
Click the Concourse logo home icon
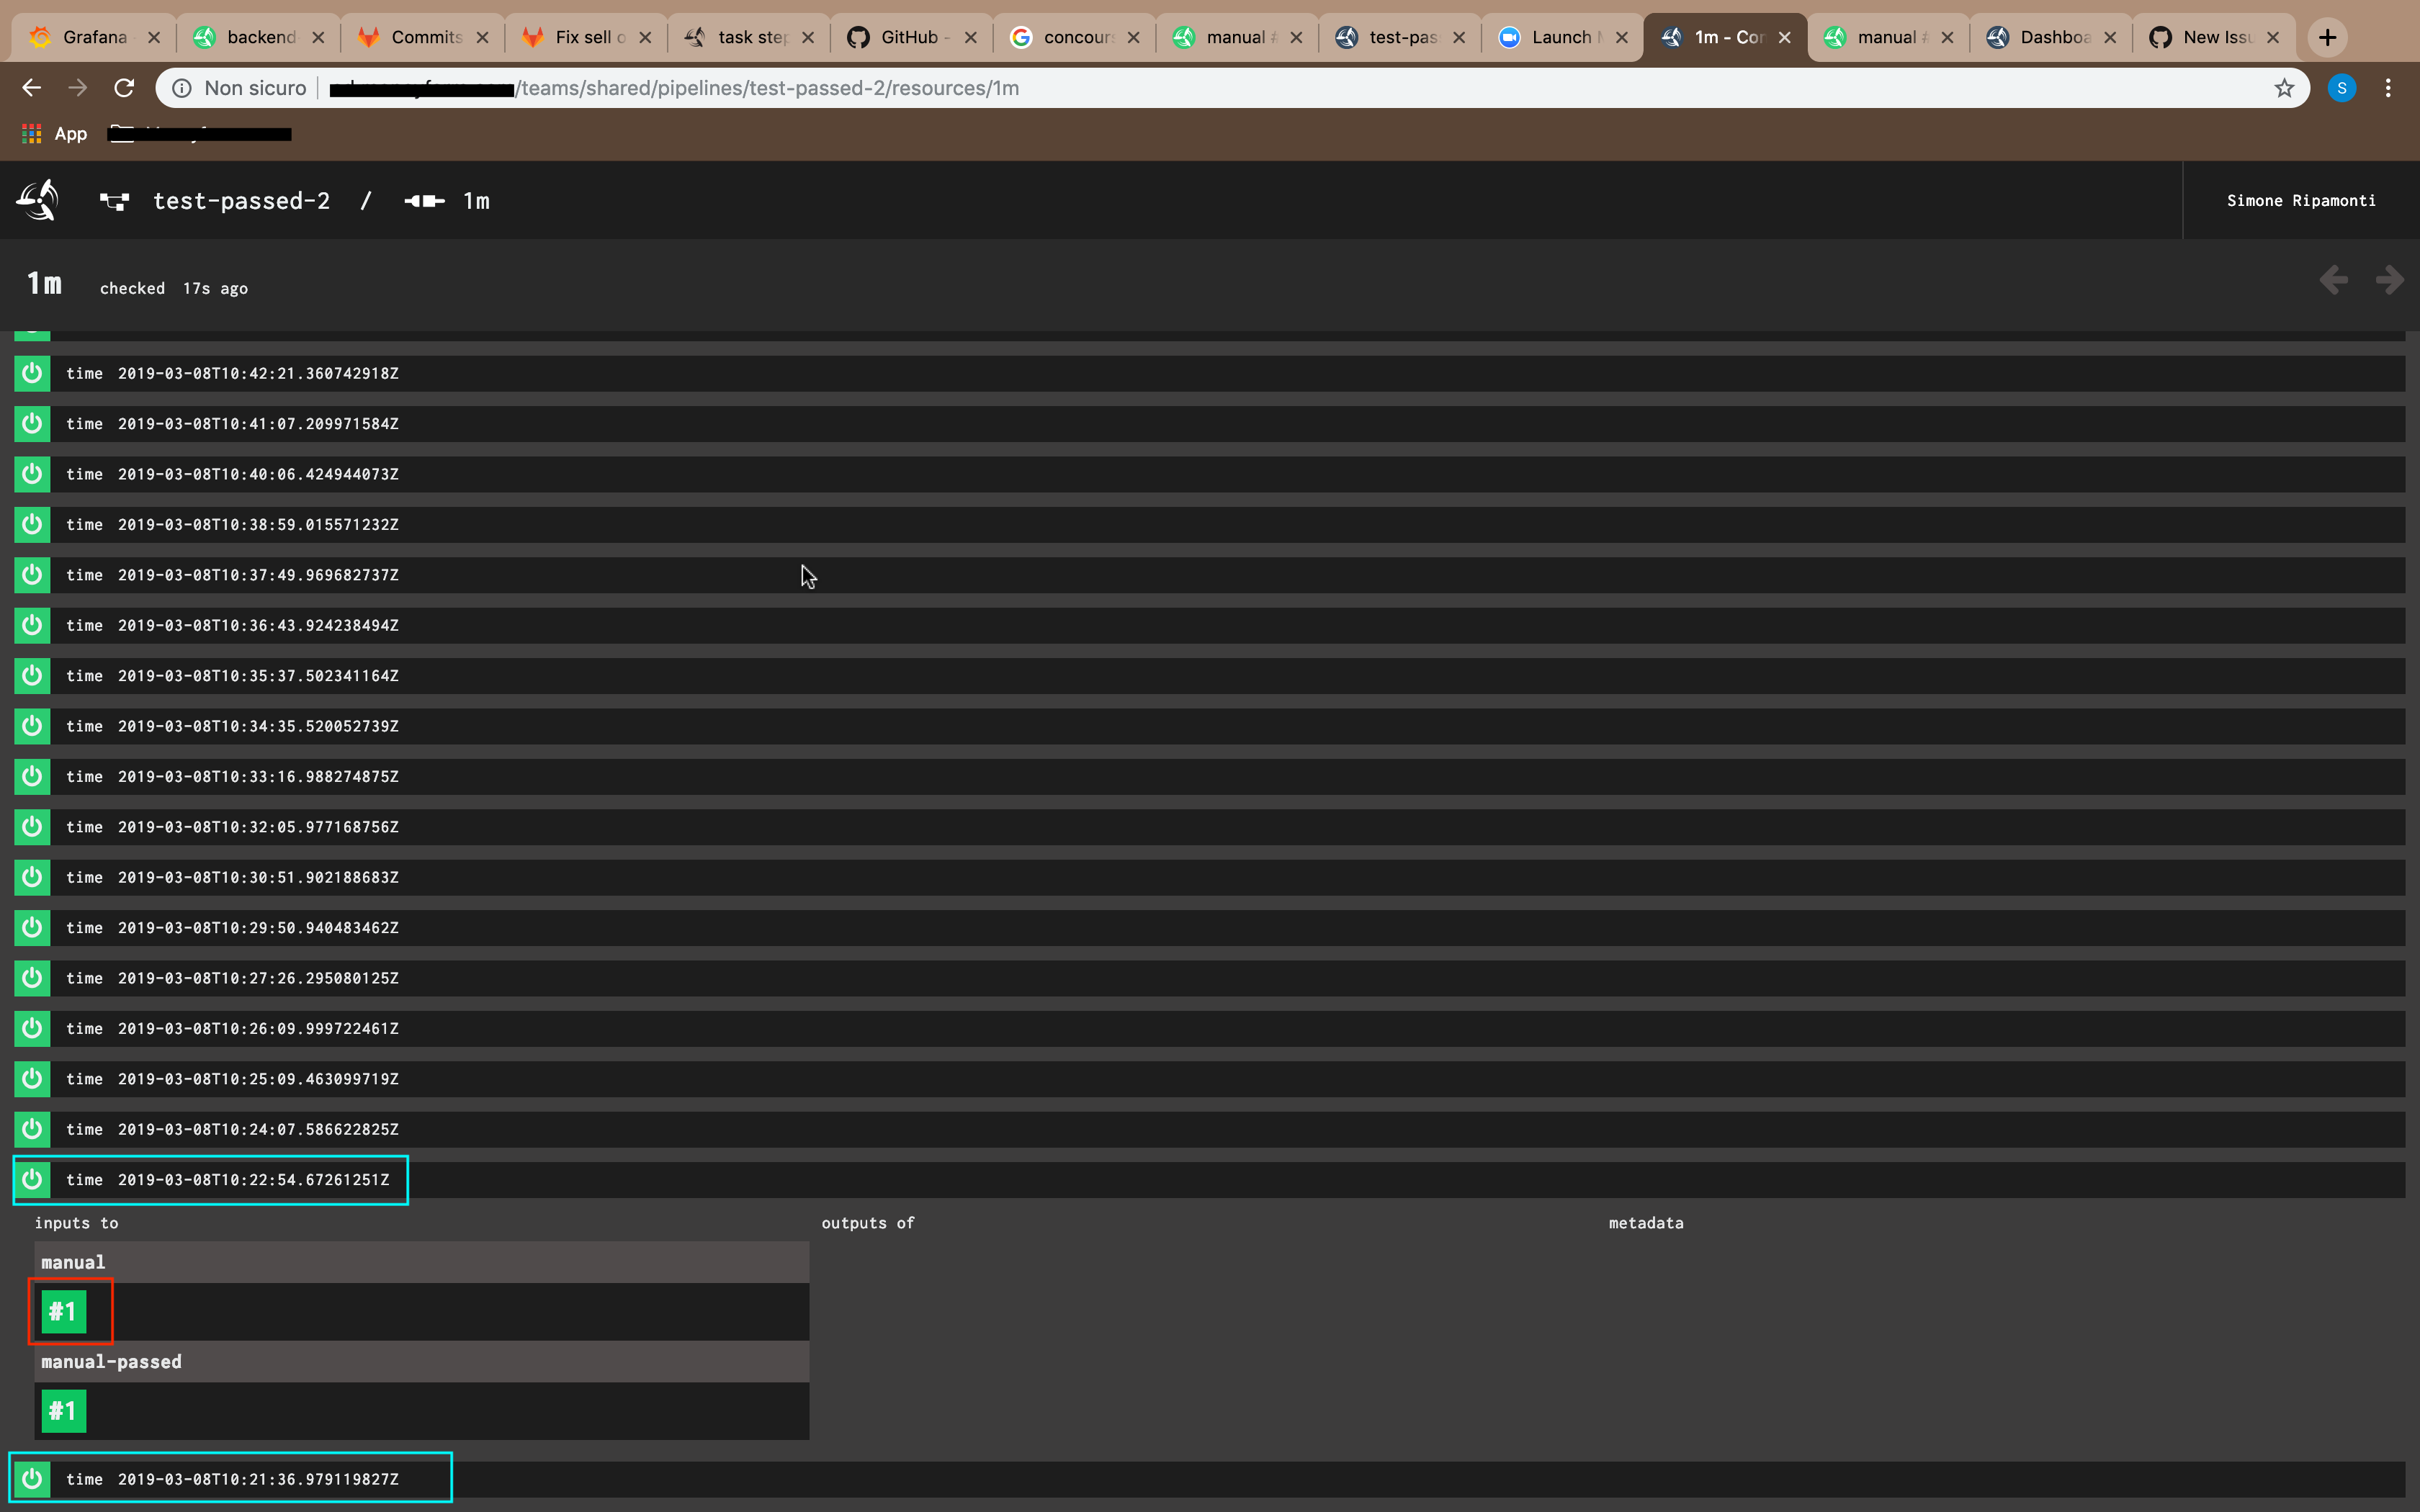pyautogui.click(x=37, y=200)
